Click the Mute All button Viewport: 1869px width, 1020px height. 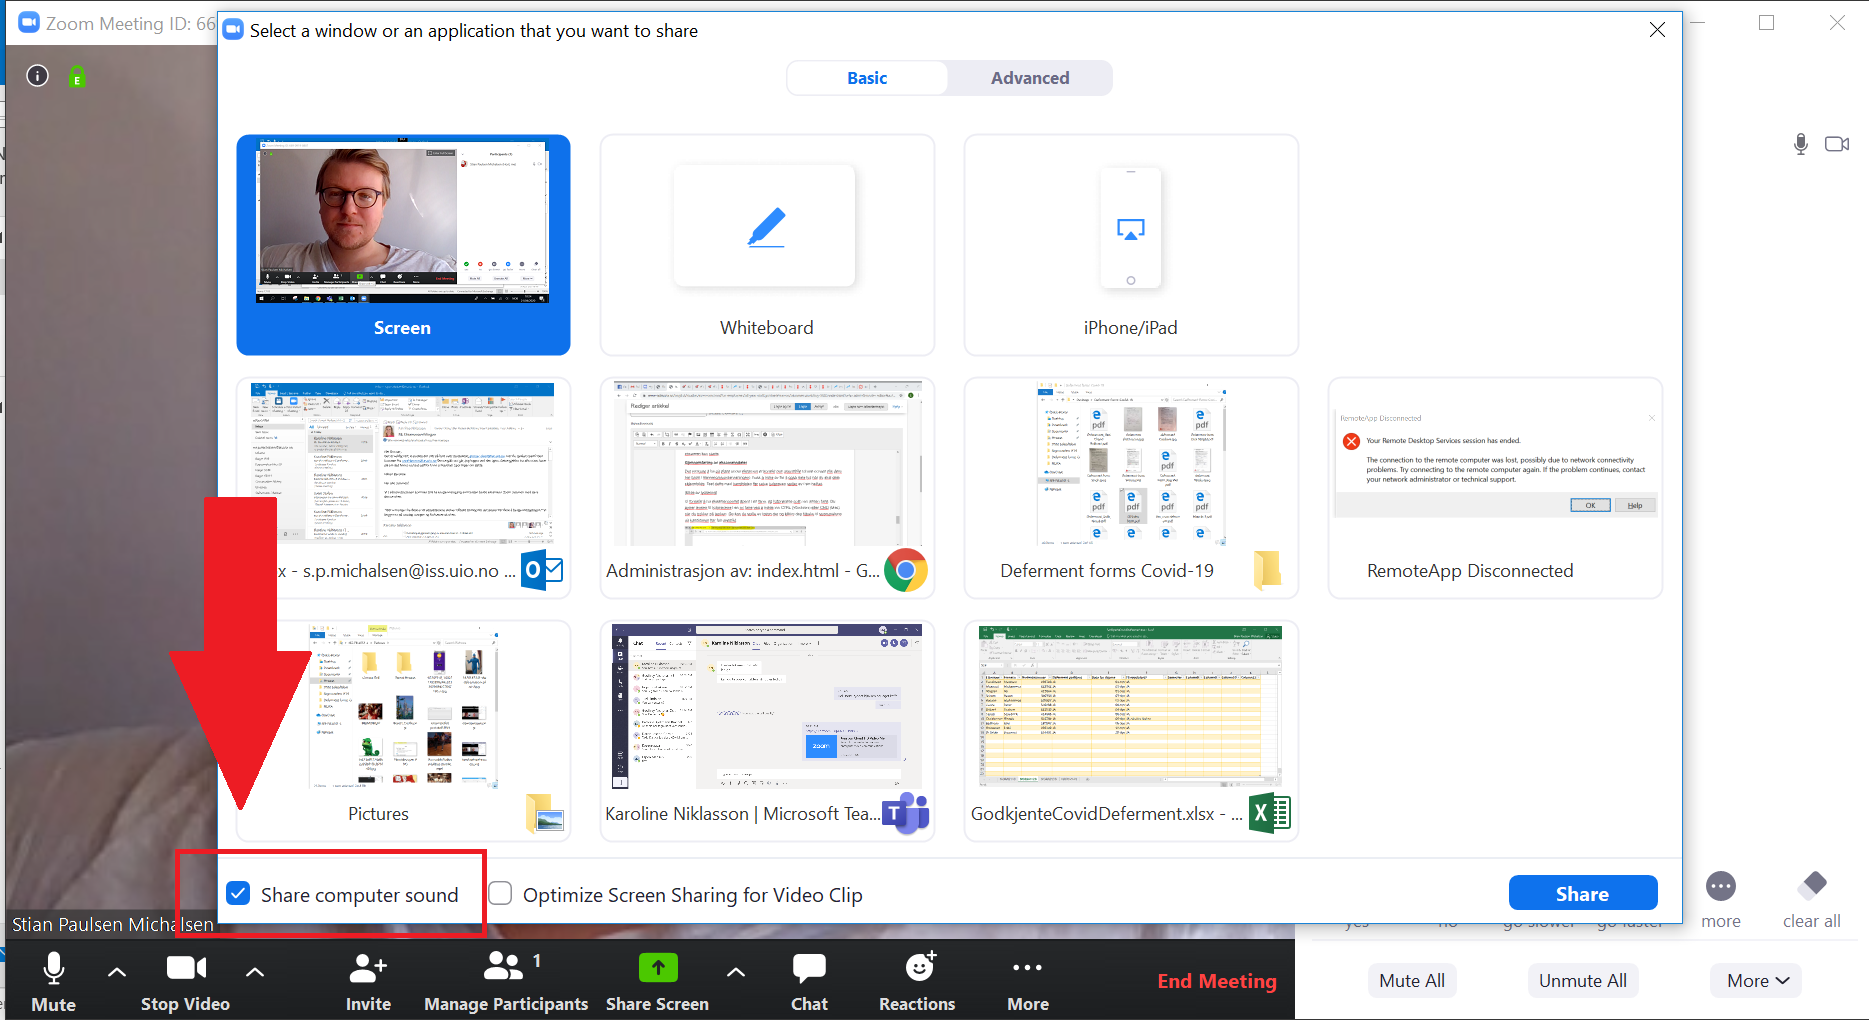tap(1412, 981)
